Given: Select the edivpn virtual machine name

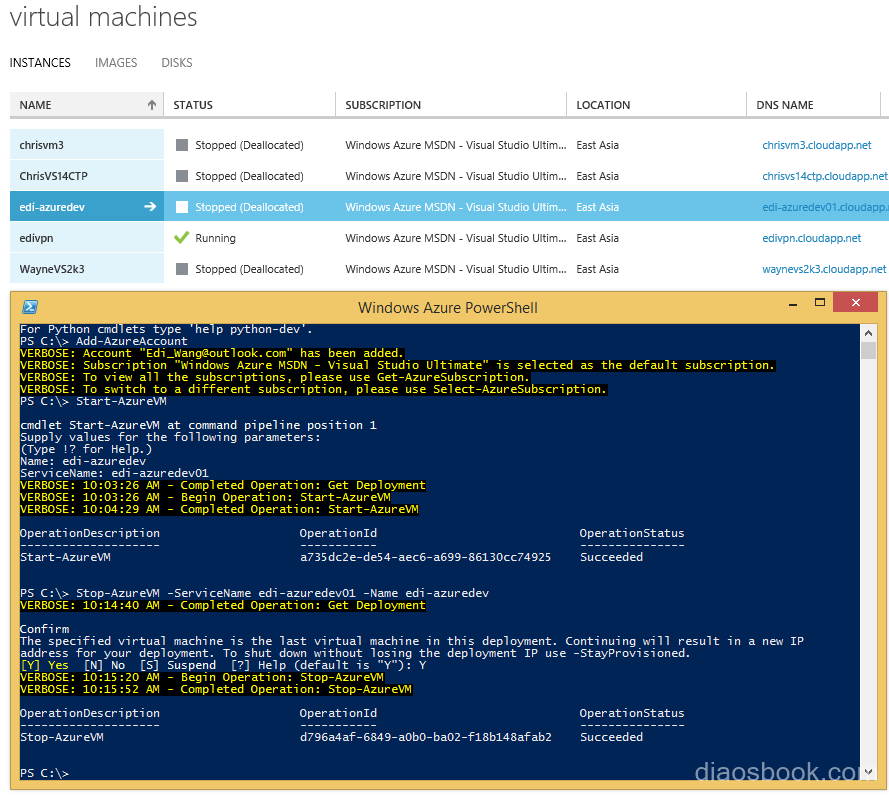Looking at the screenshot, I should [x=36, y=238].
